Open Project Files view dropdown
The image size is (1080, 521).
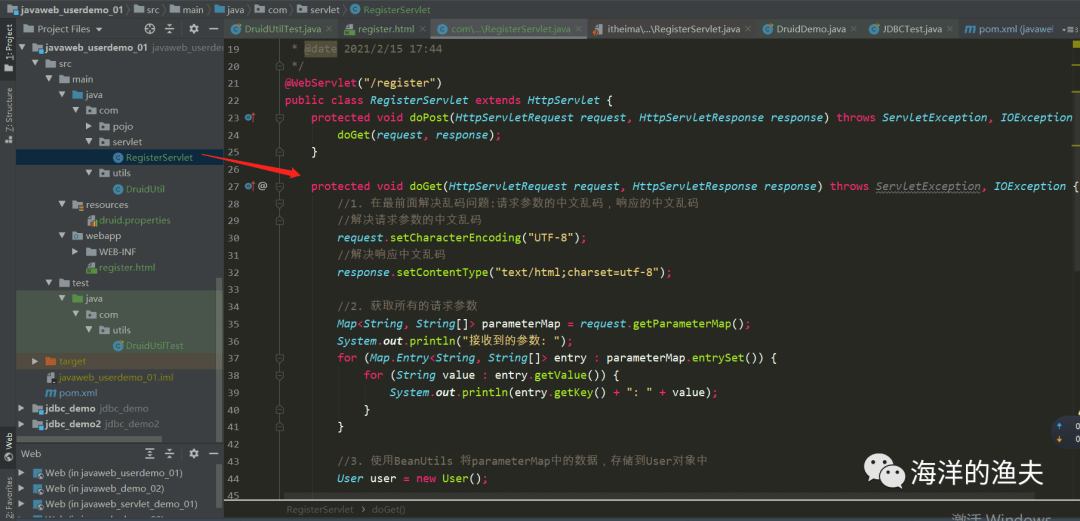coord(98,30)
